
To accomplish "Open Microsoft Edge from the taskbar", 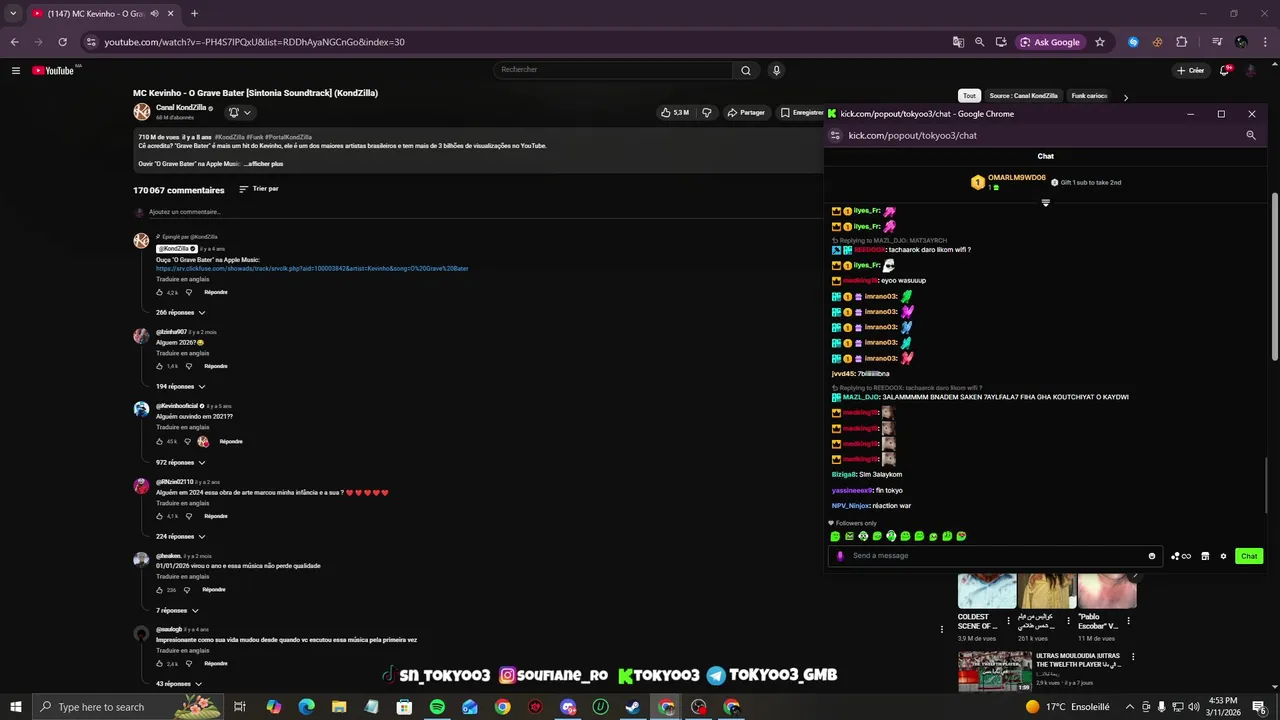I will click(x=307, y=707).
